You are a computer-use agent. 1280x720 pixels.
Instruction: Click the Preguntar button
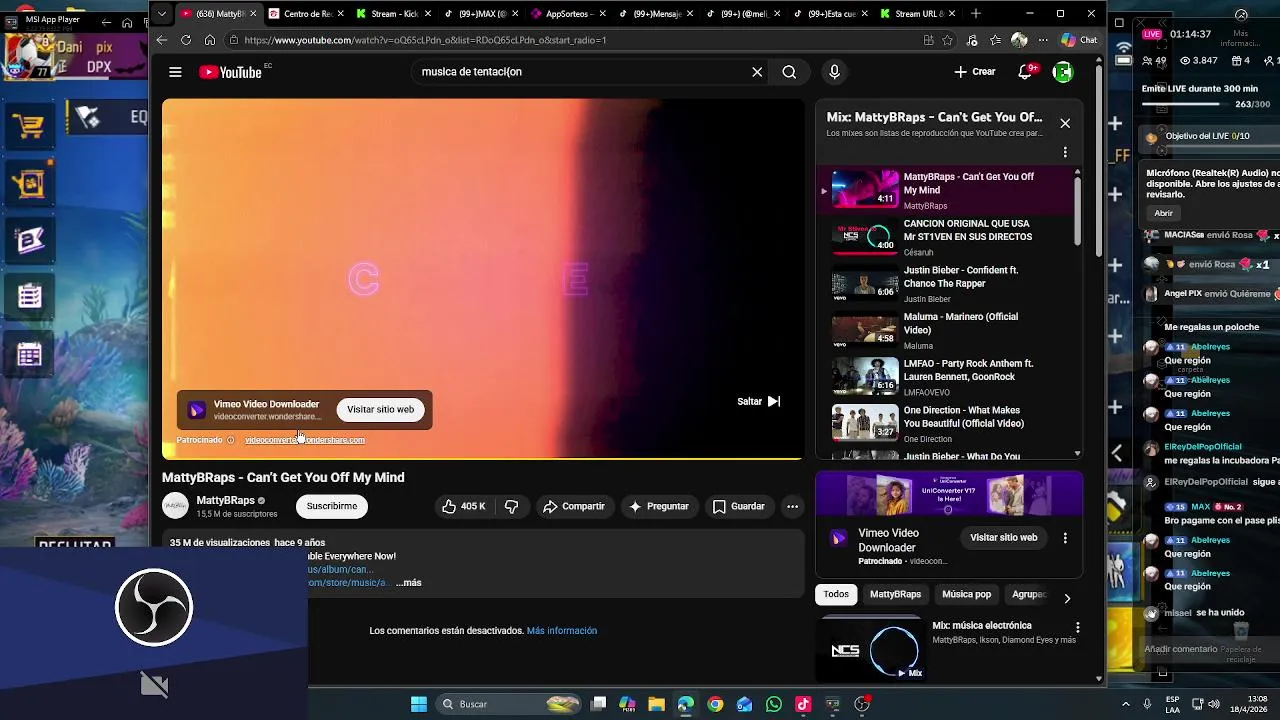658,506
